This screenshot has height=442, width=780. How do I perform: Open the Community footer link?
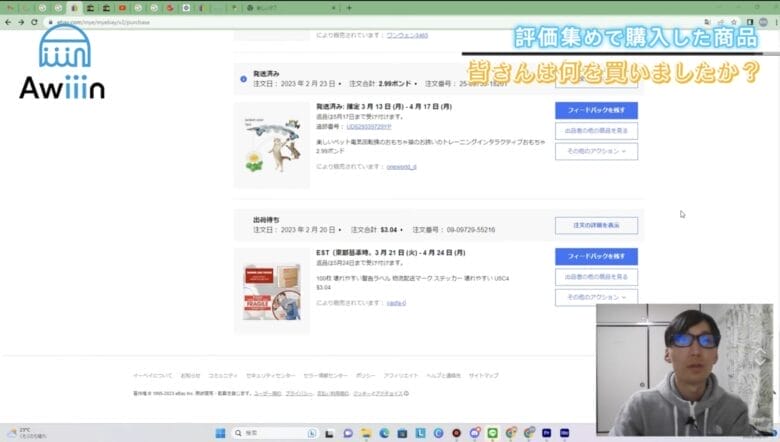222,375
